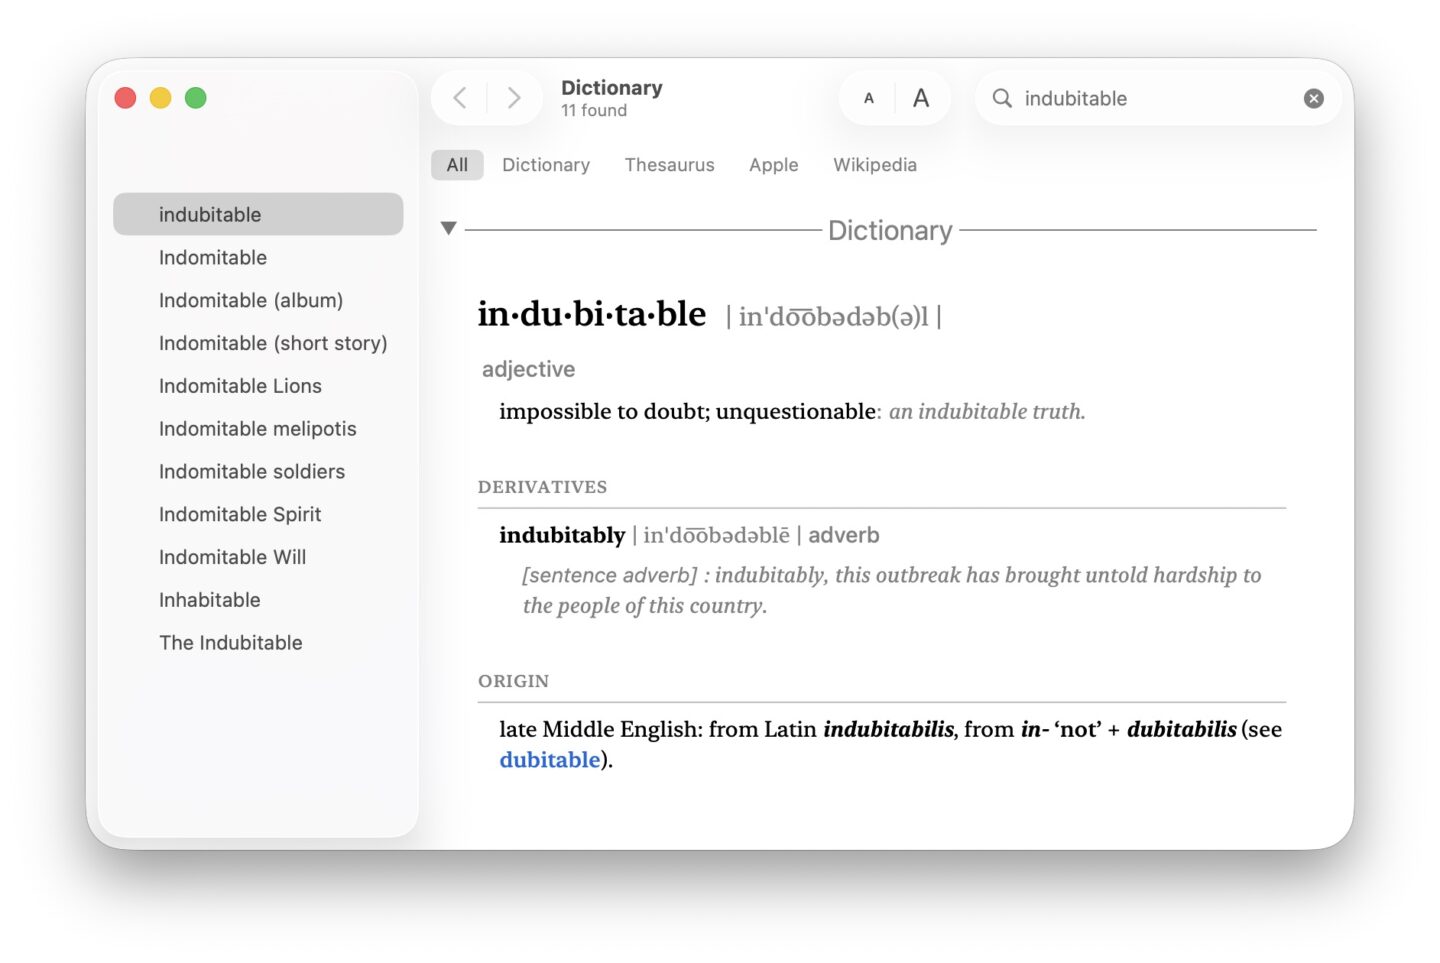The image size is (1440, 963).
Task: Increase text size with the large A
Action: [x=920, y=97]
